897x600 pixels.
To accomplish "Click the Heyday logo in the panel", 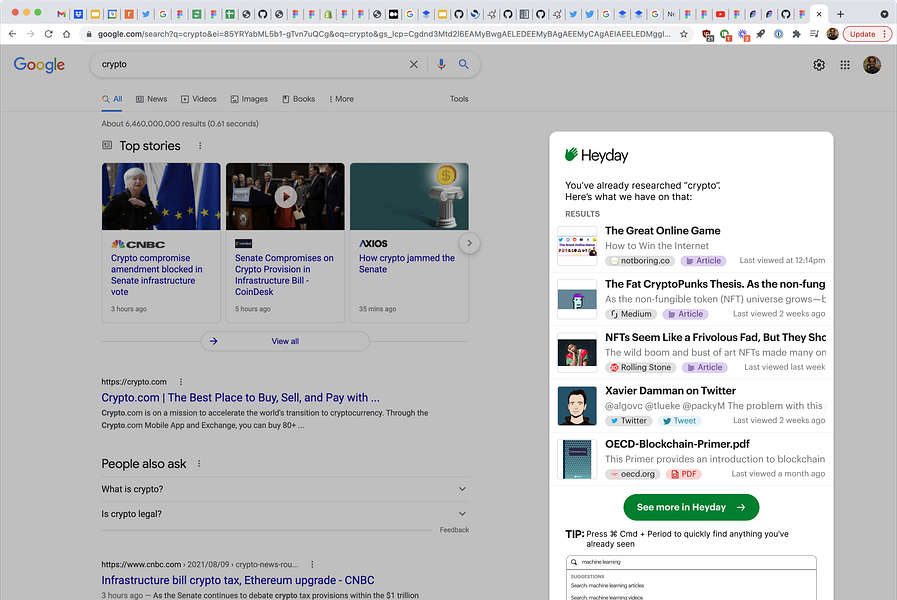I will click(x=596, y=155).
